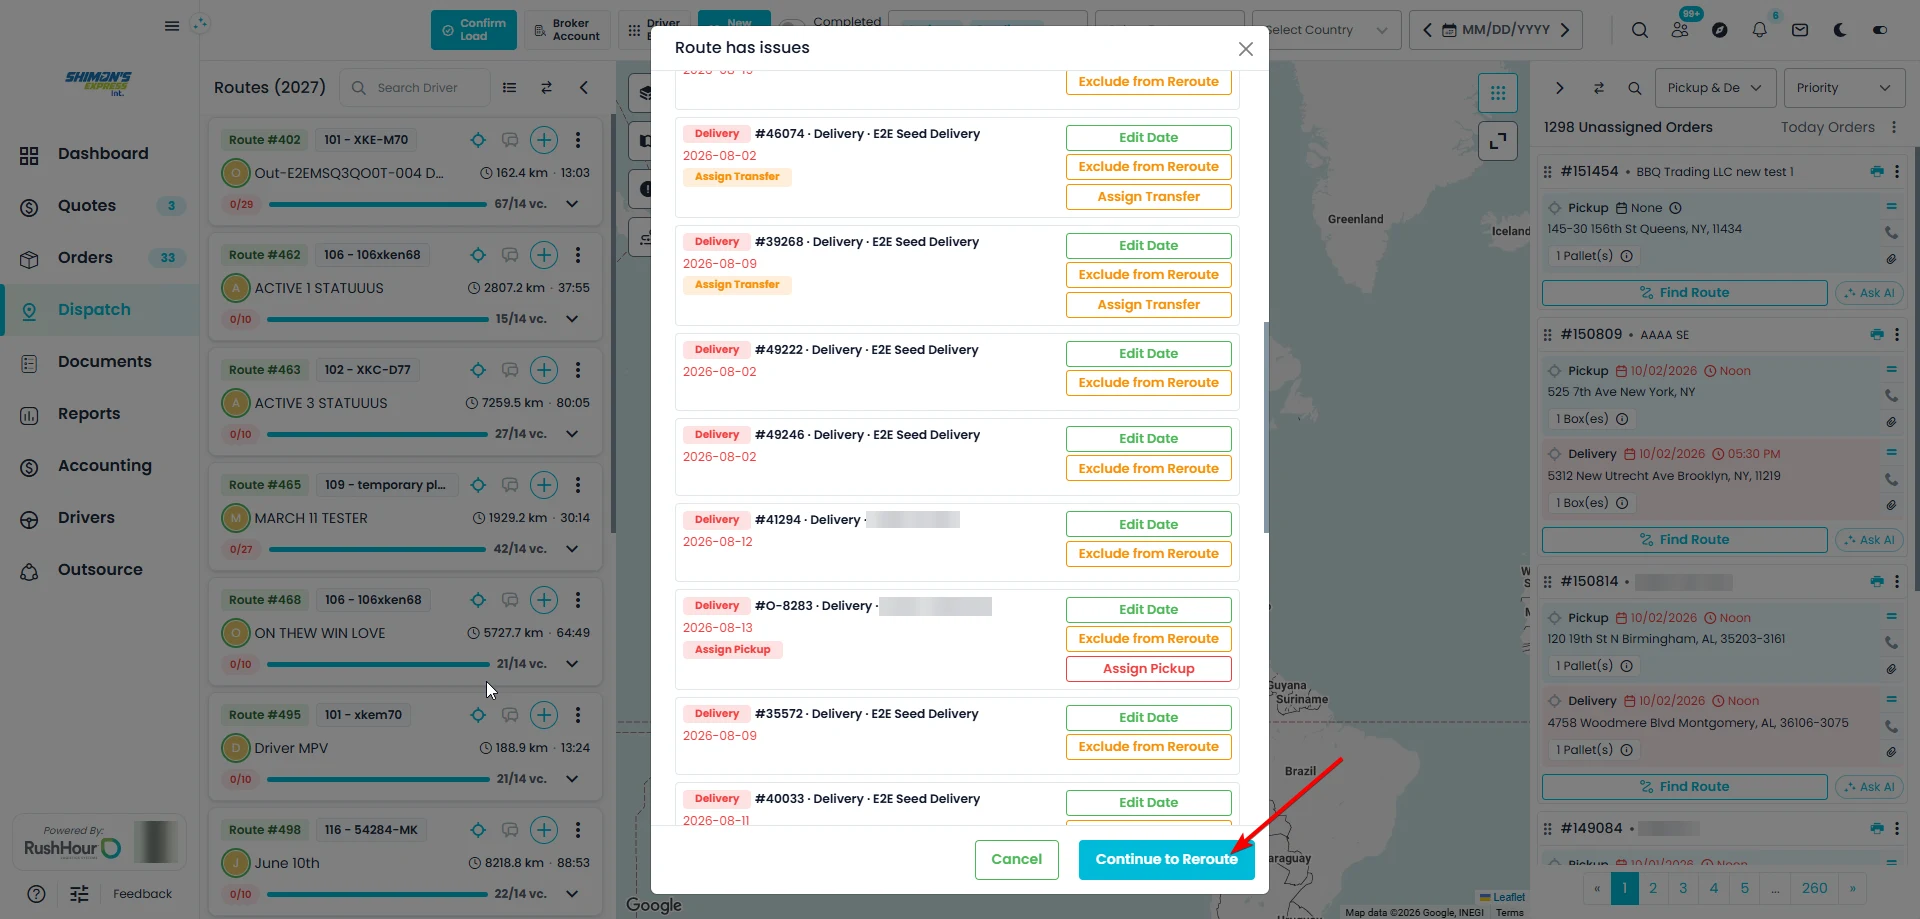Click Edit Date for order #49222
The image size is (1920, 919).
(1148, 354)
